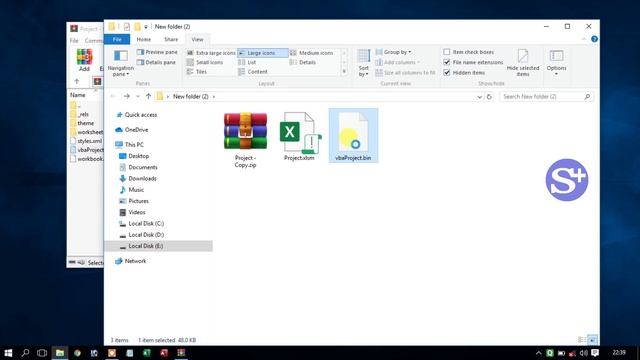The image size is (640, 360).
Task: Choose Extra large icons layout
Action: 211,53
